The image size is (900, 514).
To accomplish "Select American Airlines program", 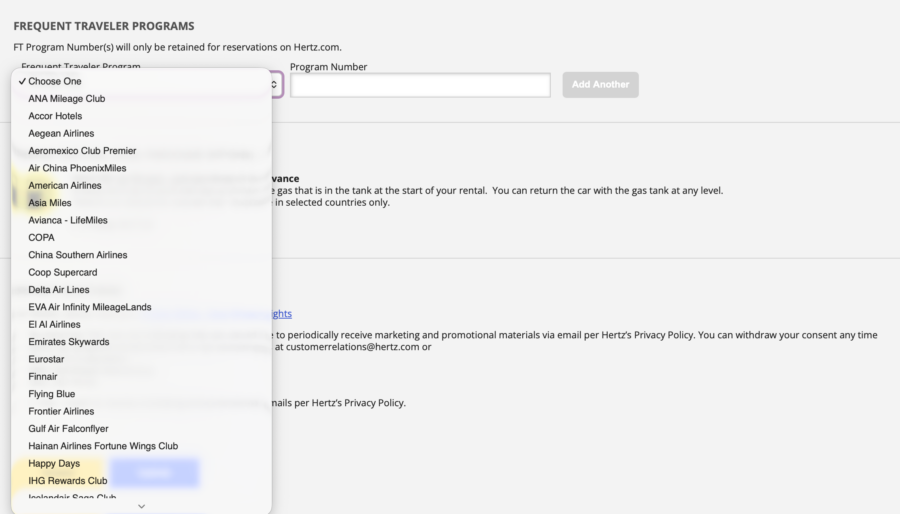I will point(141,185).
